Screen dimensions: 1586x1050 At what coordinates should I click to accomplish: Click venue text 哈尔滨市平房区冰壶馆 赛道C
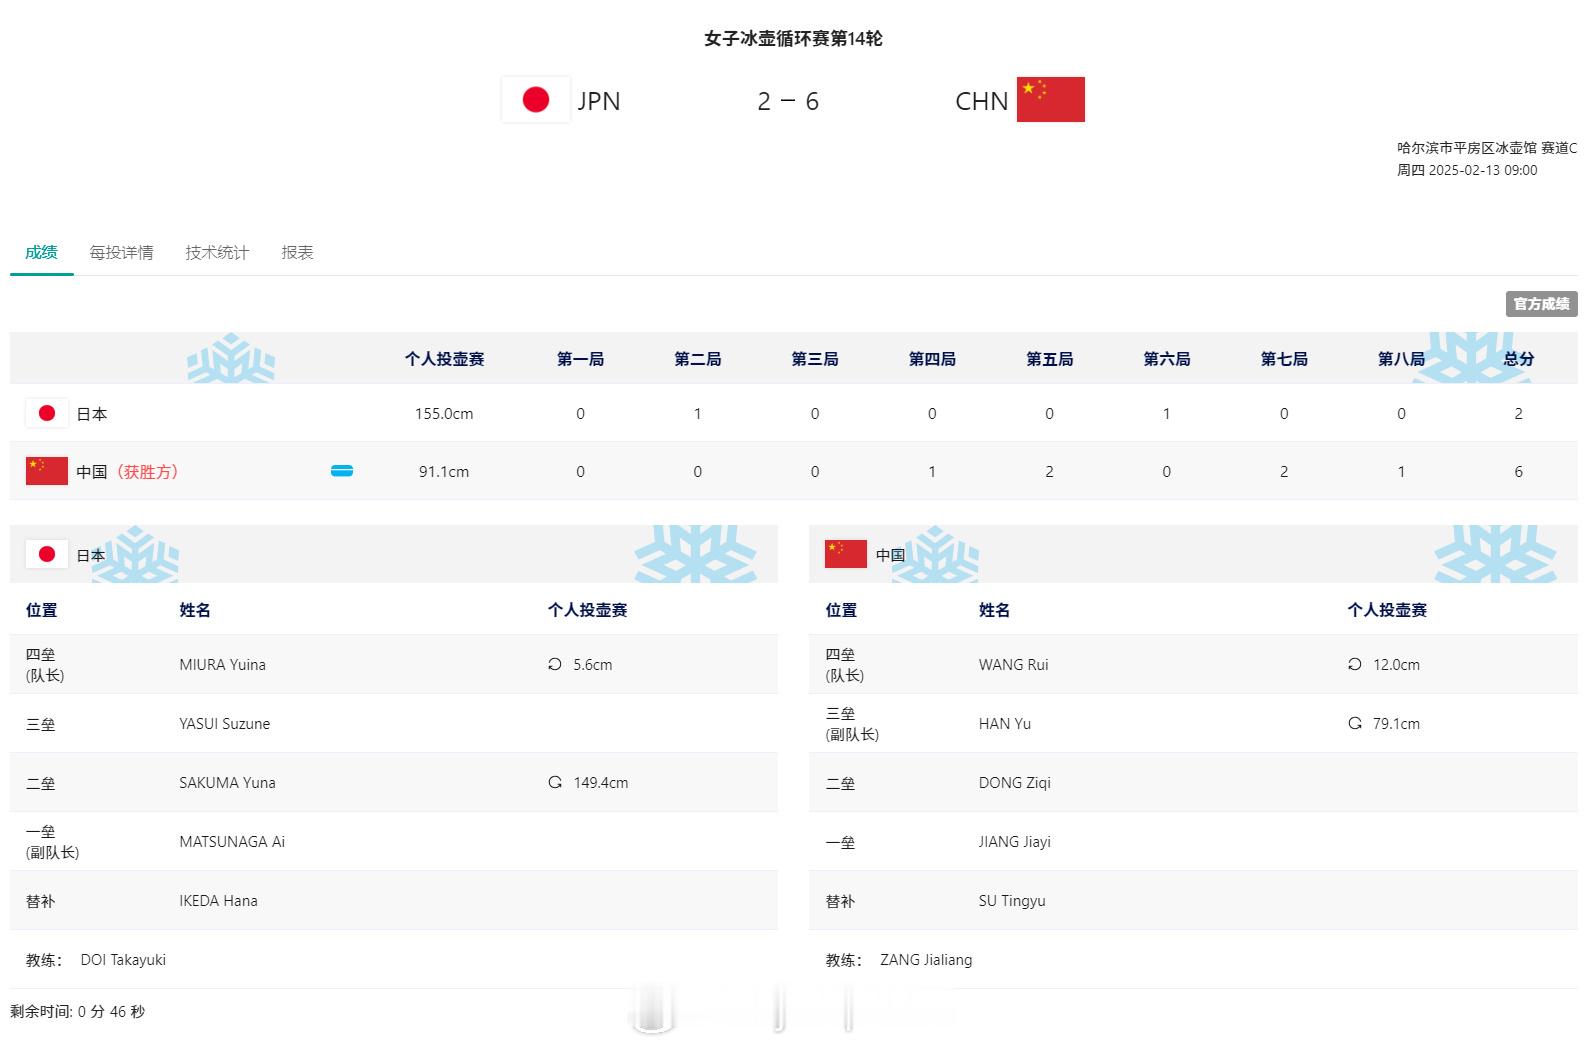tap(1487, 148)
